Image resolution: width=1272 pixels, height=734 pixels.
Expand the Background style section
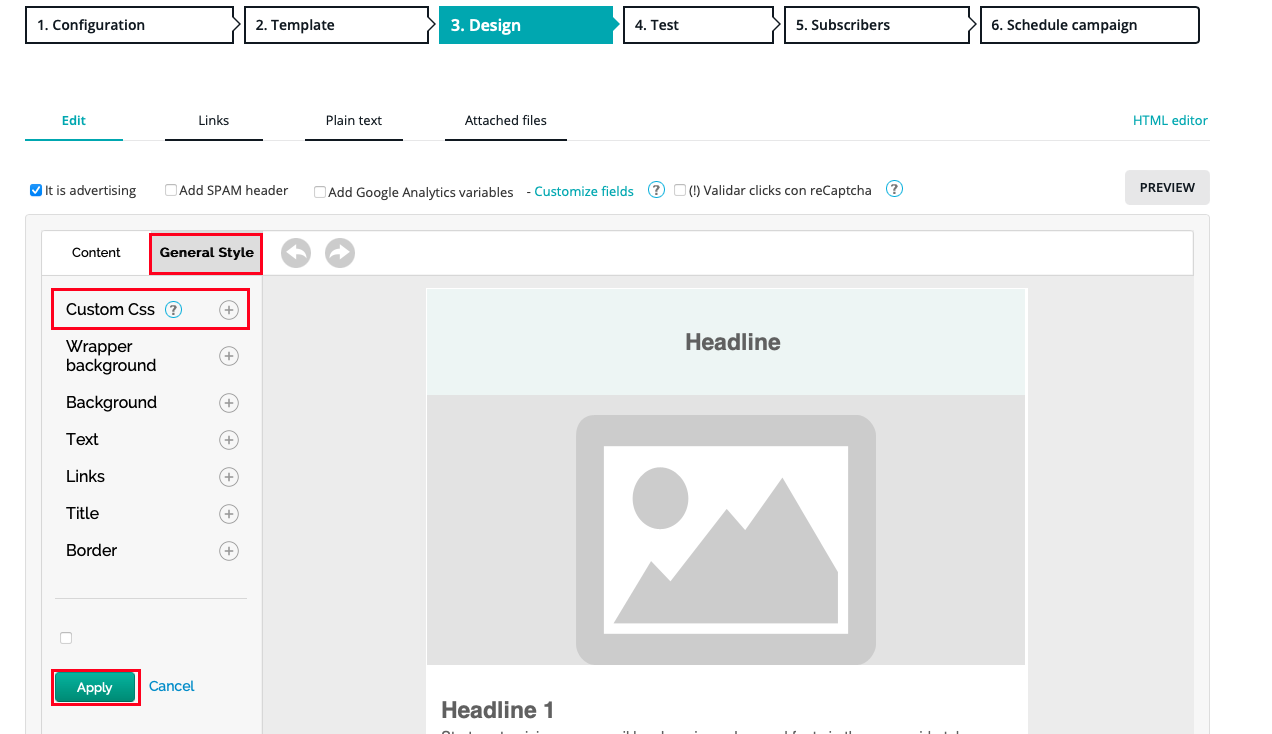pos(229,403)
